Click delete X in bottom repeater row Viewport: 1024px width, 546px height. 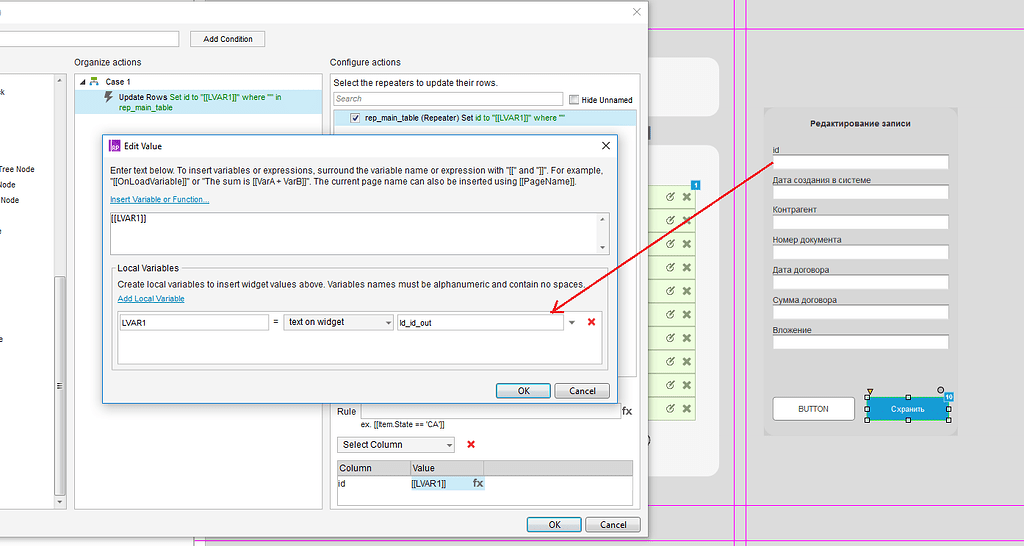click(686, 408)
